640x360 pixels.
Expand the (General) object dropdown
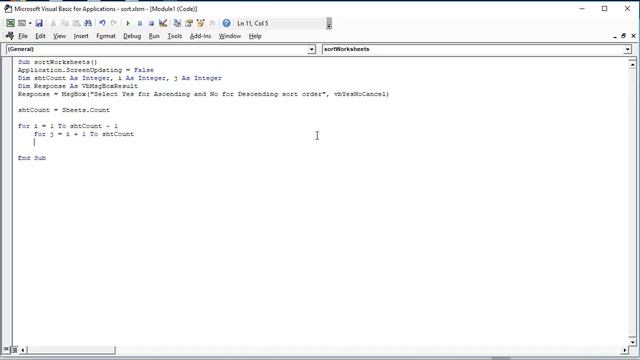(x=311, y=49)
